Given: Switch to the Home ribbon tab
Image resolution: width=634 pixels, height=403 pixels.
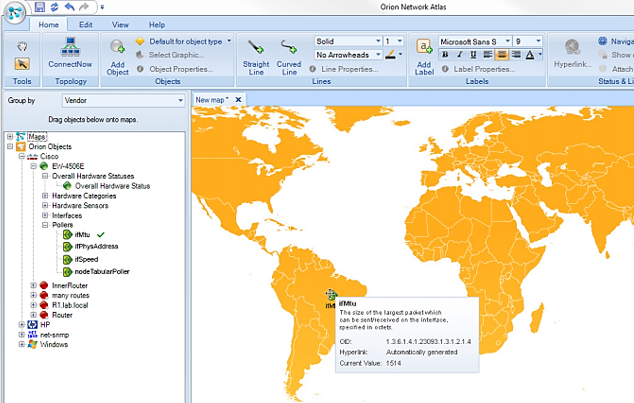Looking at the screenshot, I should click(49, 25).
